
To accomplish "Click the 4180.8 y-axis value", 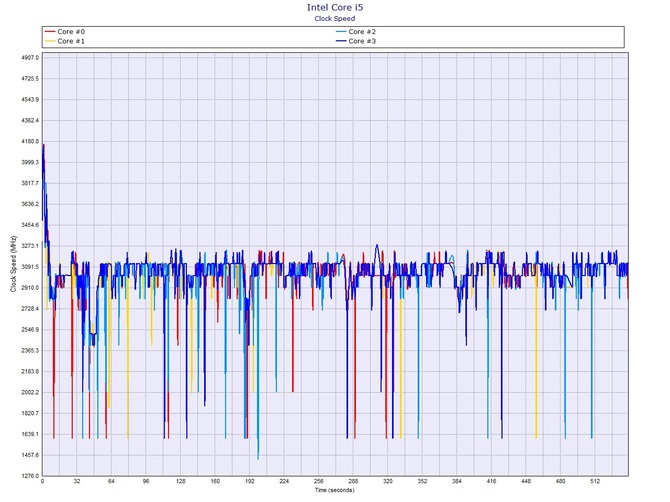I will point(30,141).
